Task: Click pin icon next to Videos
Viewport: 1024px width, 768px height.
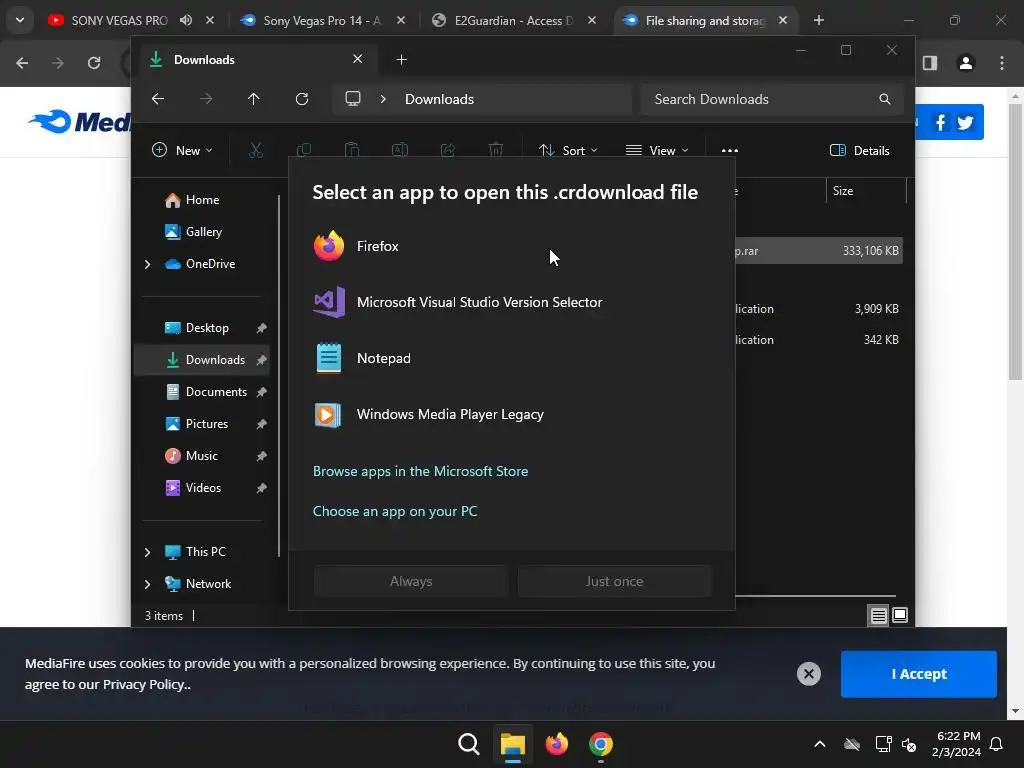Action: (x=261, y=488)
